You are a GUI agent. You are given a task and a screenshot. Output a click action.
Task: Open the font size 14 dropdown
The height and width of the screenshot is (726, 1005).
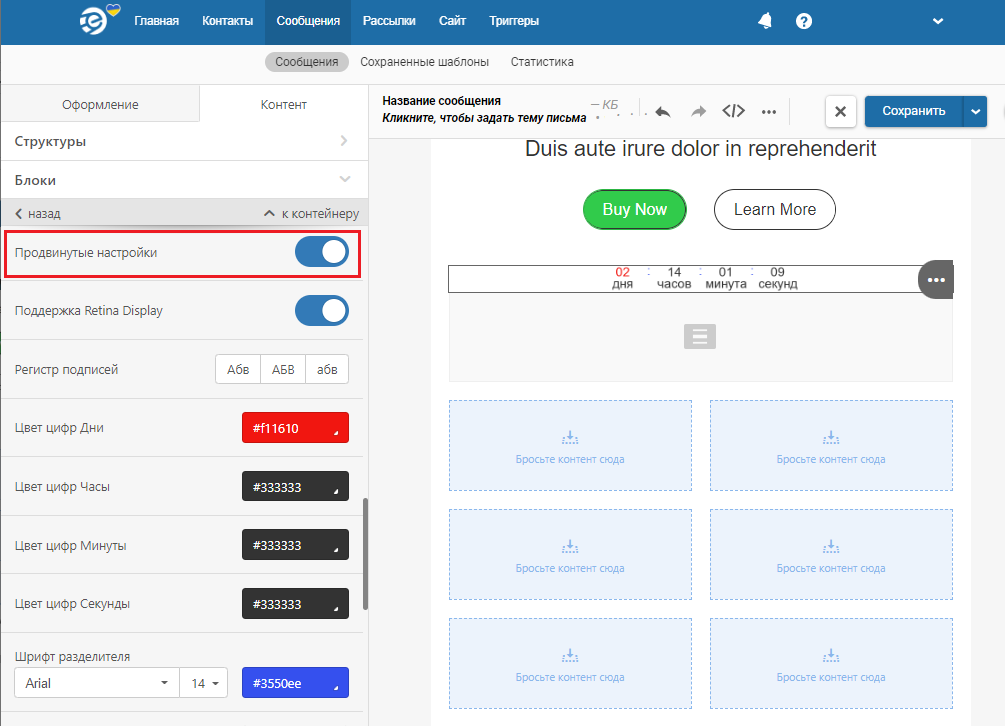pos(204,683)
